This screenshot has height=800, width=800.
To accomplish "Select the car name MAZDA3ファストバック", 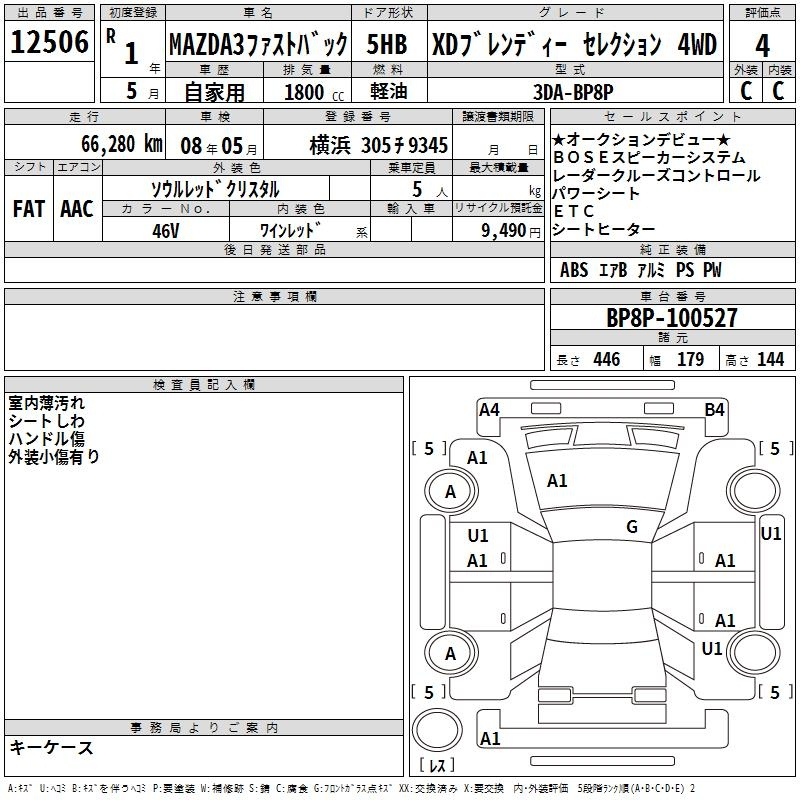I will (258, 44).
